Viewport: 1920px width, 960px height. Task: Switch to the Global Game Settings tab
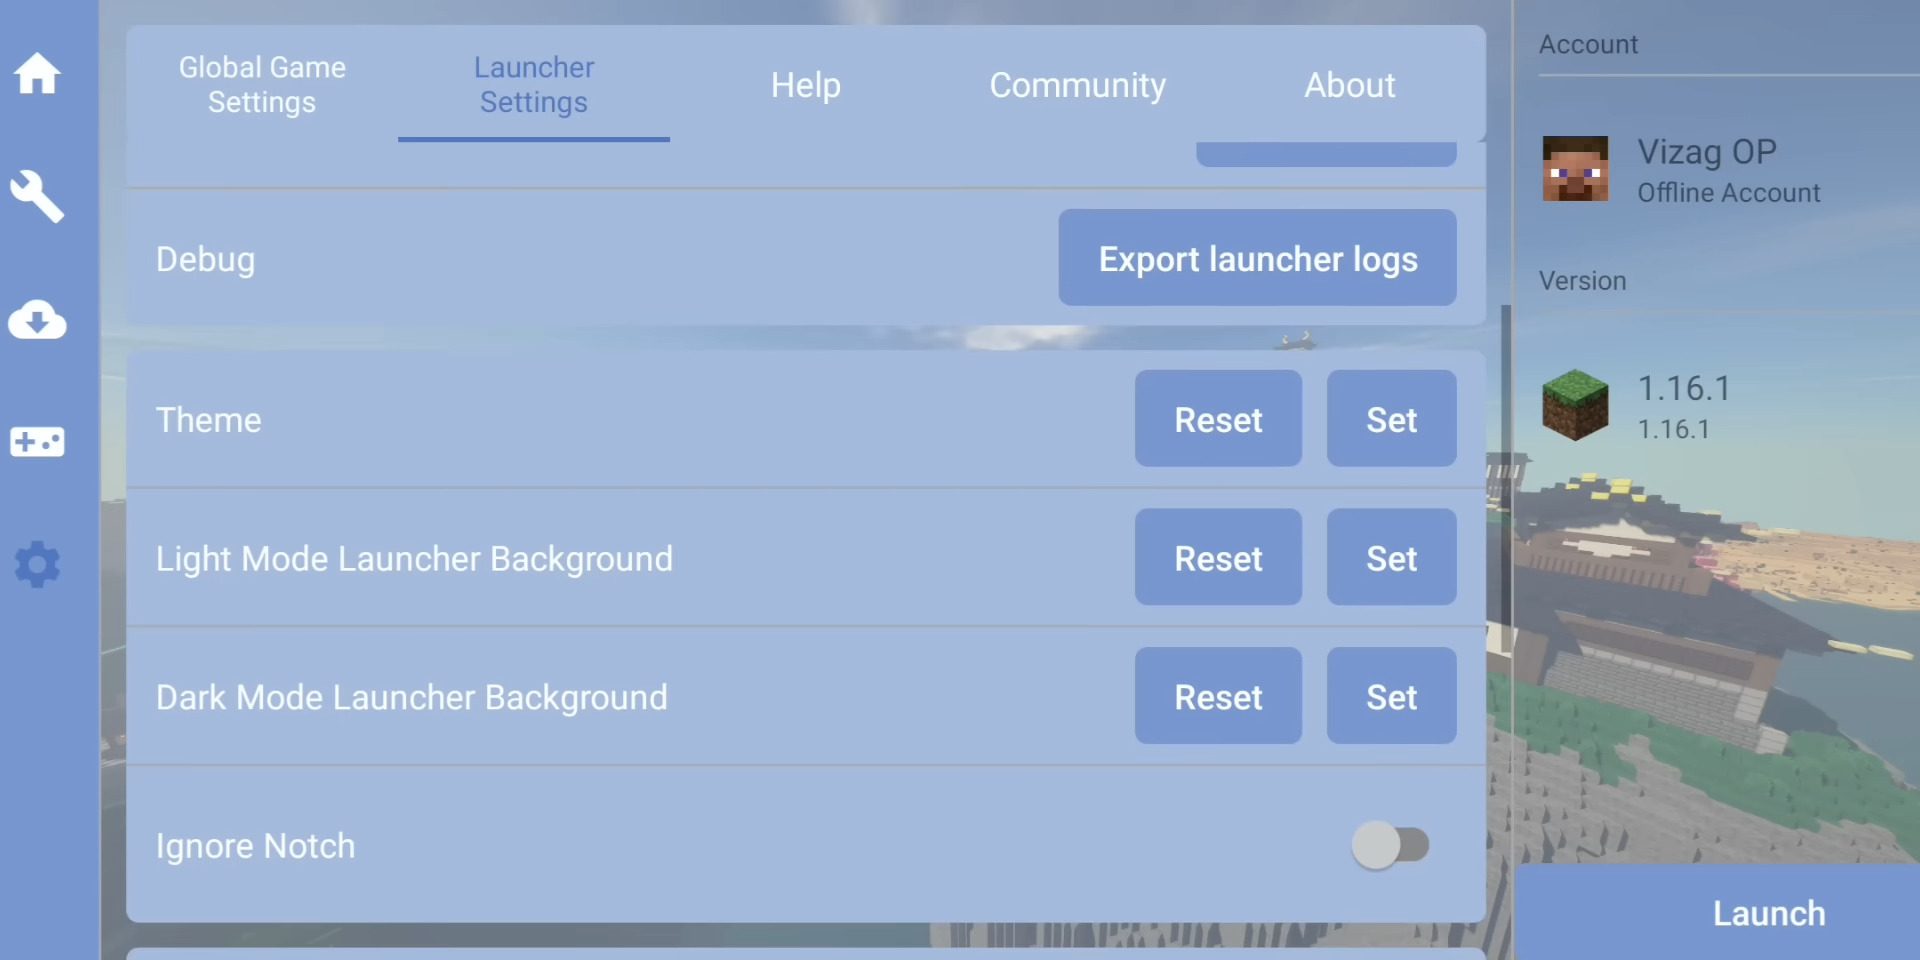tap(261, 85)
